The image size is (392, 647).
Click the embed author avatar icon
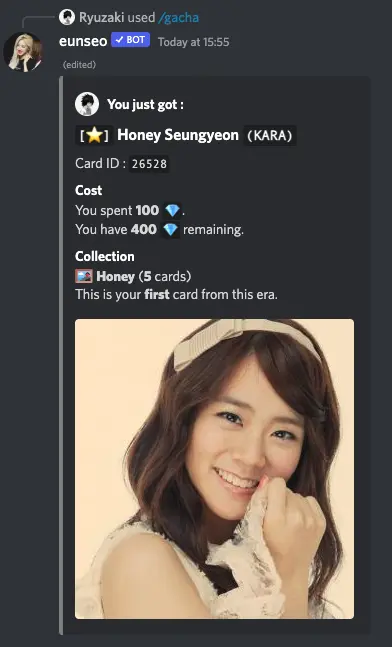pos(87,104)
